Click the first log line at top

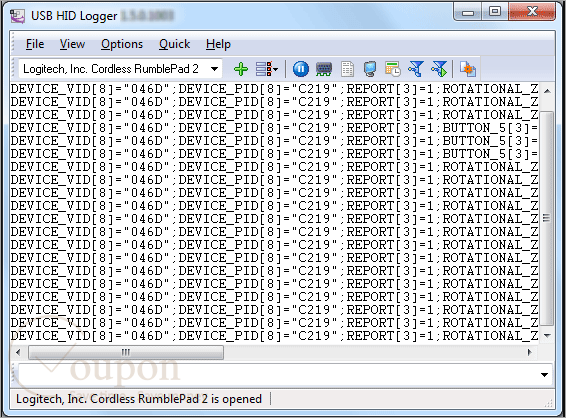(x=274, y=89)
